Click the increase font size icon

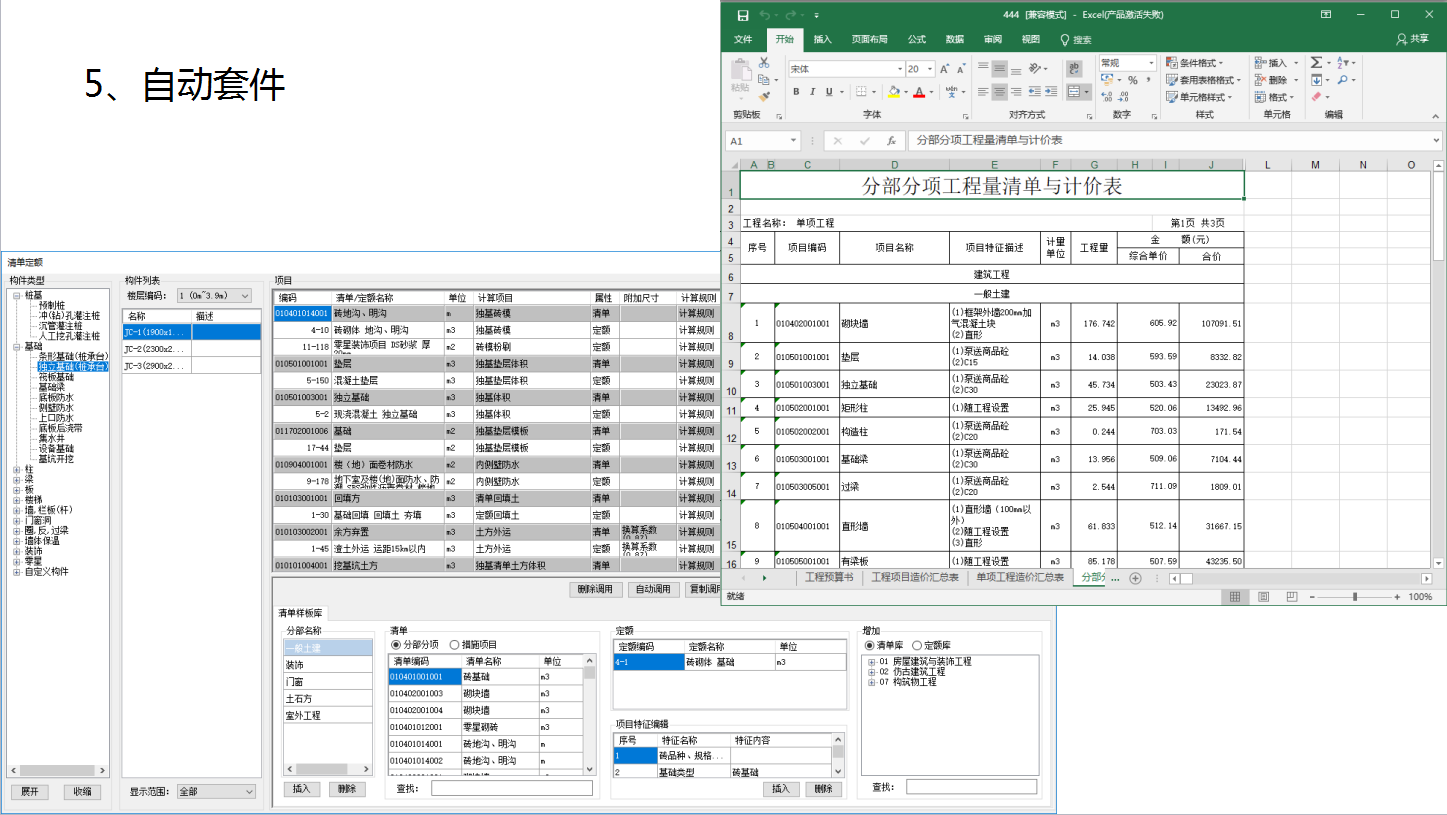pyautogui.click(x=944, y=69)
